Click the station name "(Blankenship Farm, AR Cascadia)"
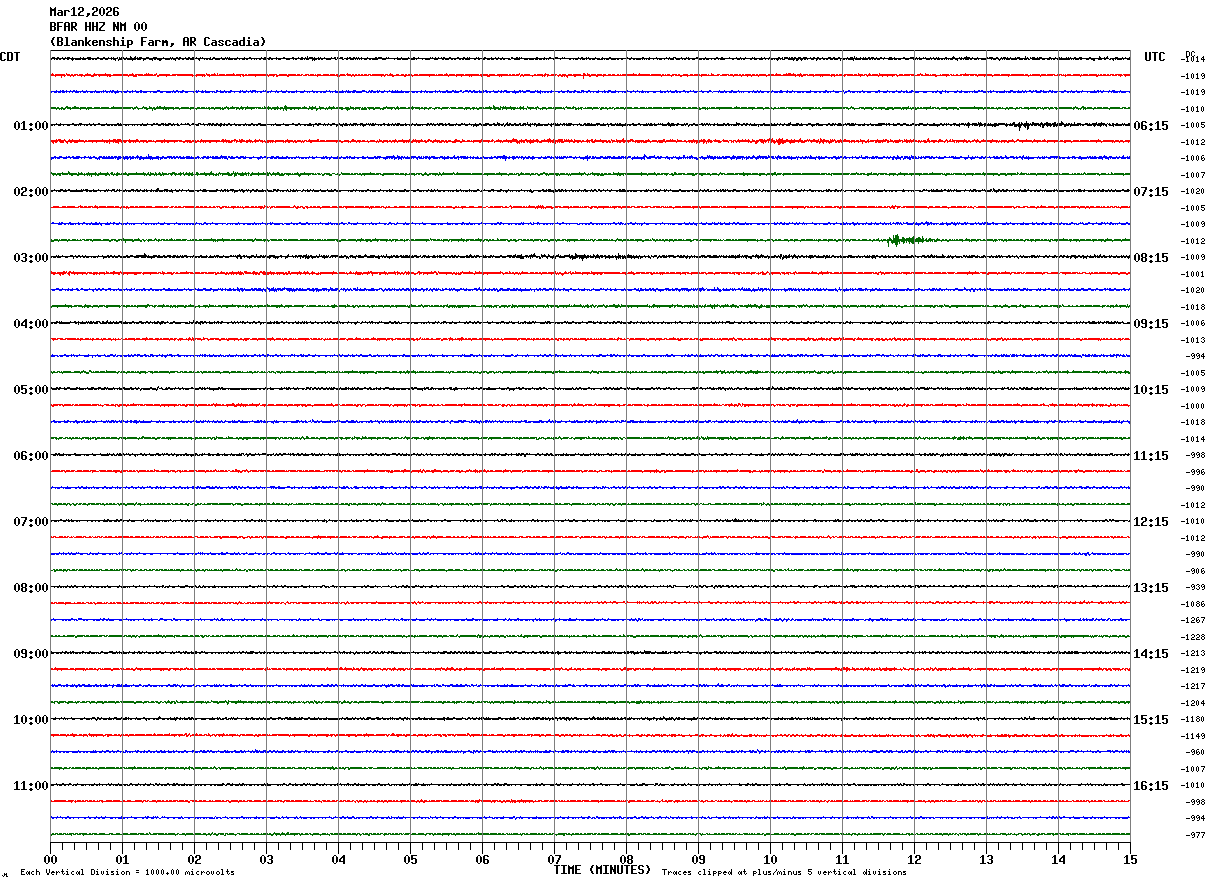Image resolution: width=1210 pixels, height=886 pixels. (x=158, y=42)
